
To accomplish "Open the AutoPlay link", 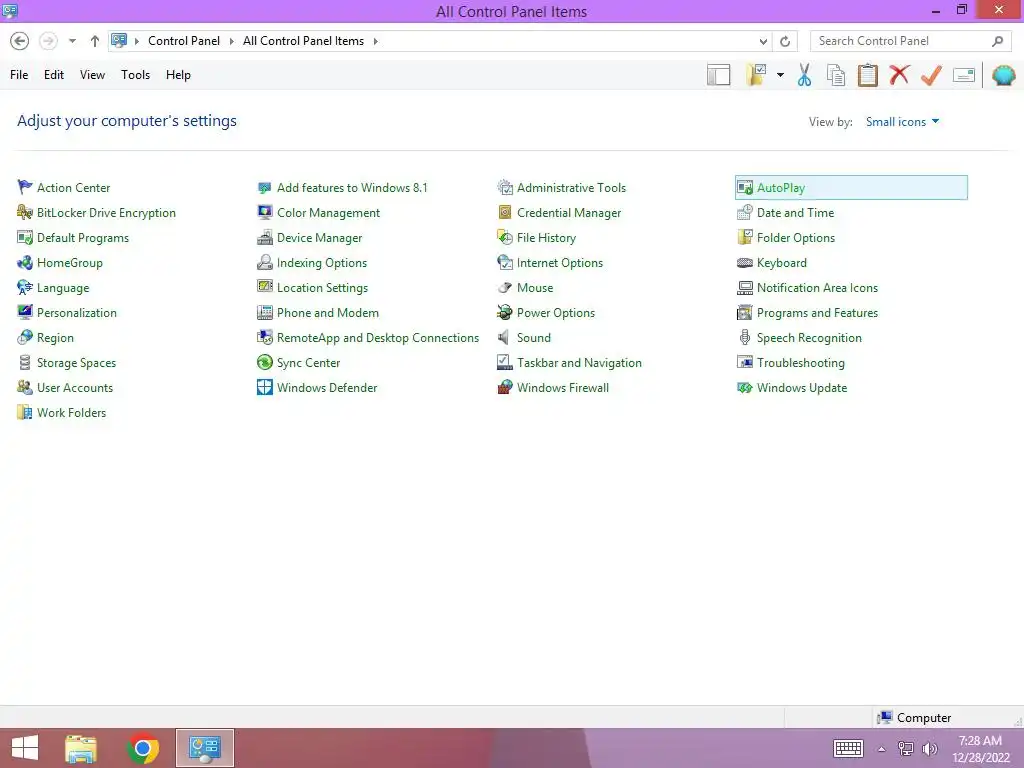I will coord(780,187).
